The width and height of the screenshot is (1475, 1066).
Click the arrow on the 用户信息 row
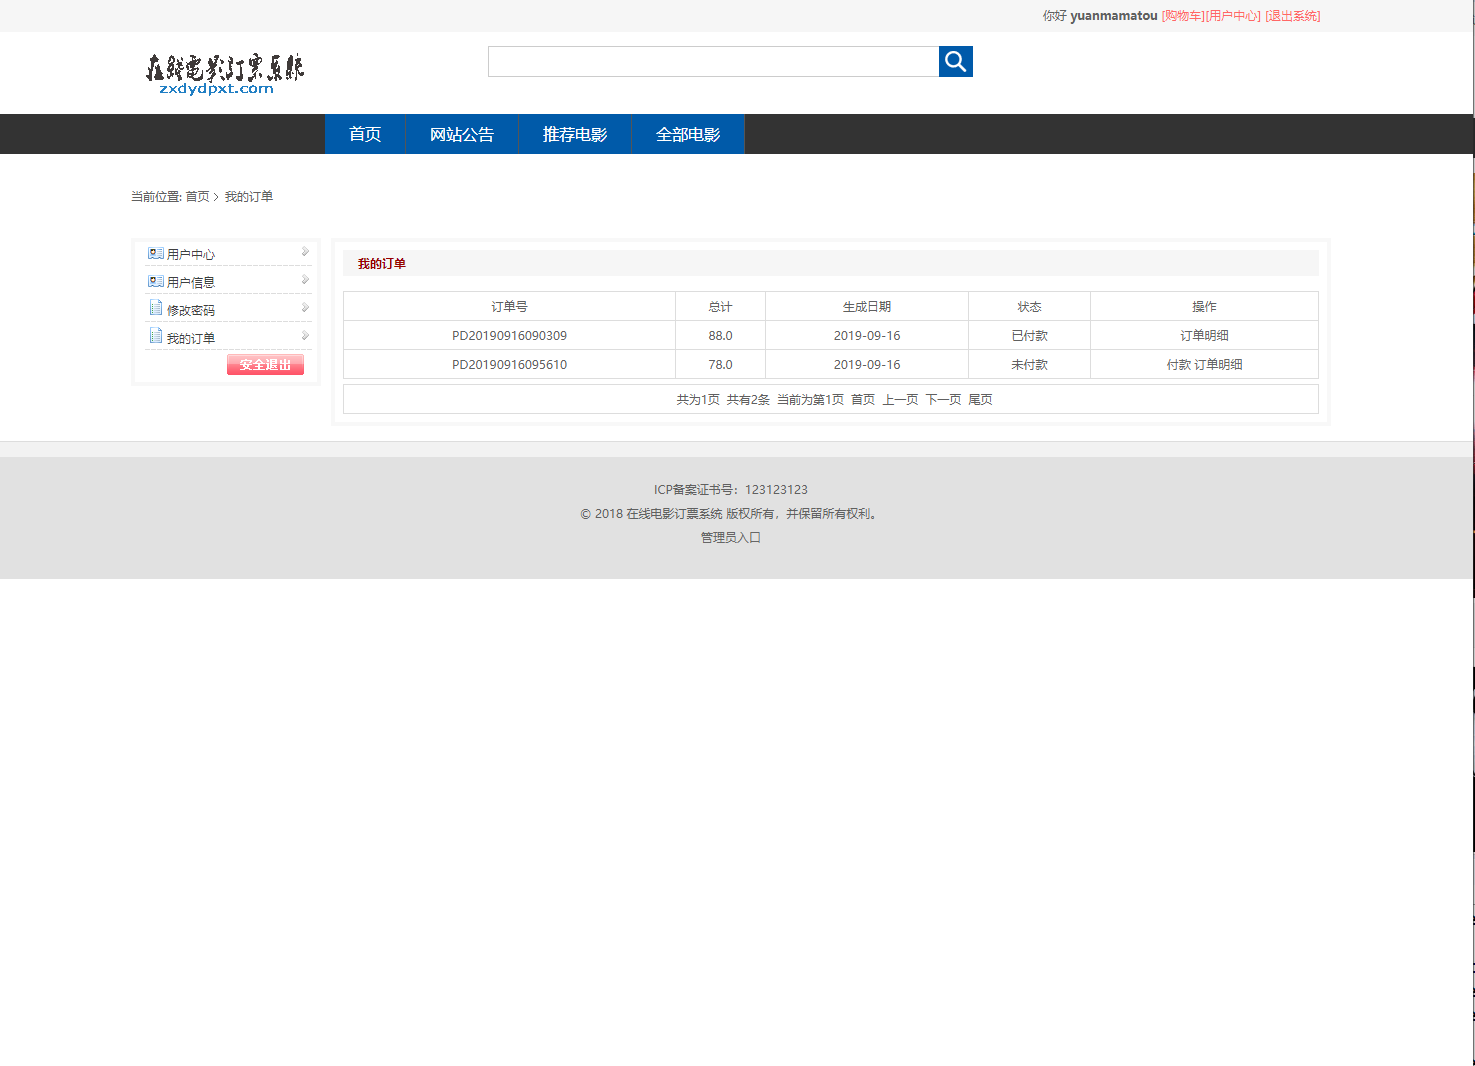305,280
